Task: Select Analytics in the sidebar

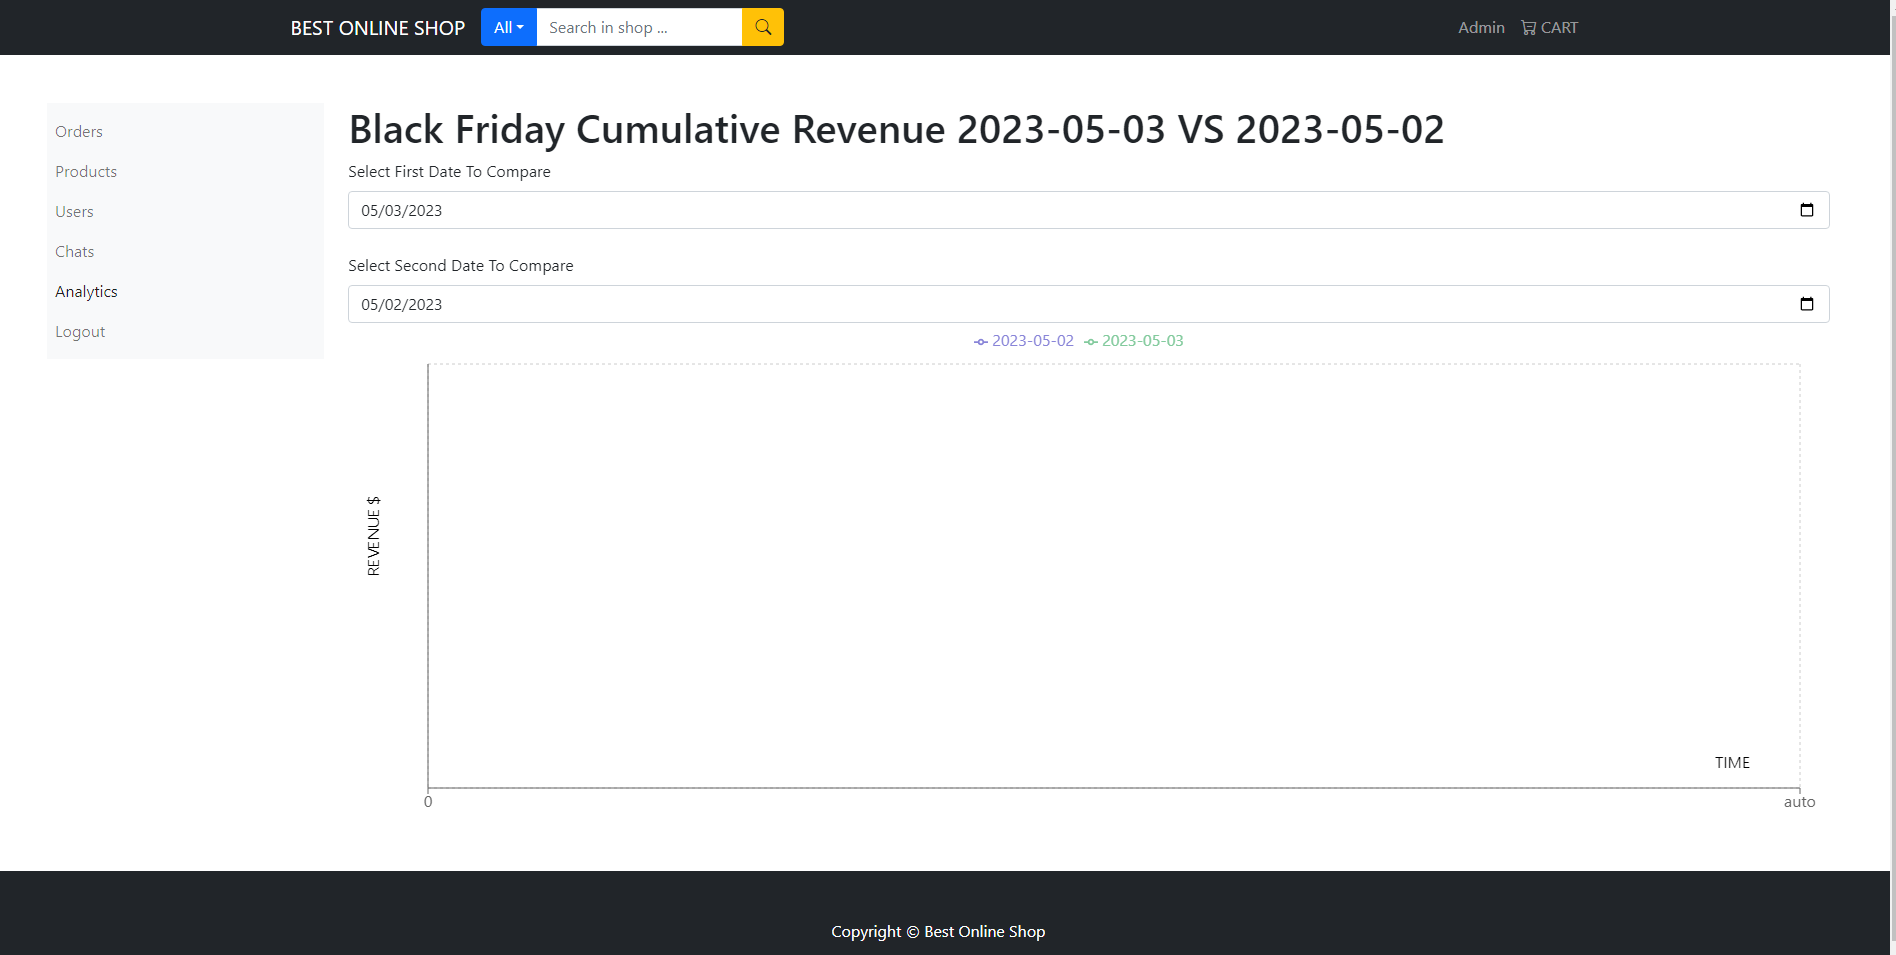Action: pyautogui.click(x=86, y=291)
